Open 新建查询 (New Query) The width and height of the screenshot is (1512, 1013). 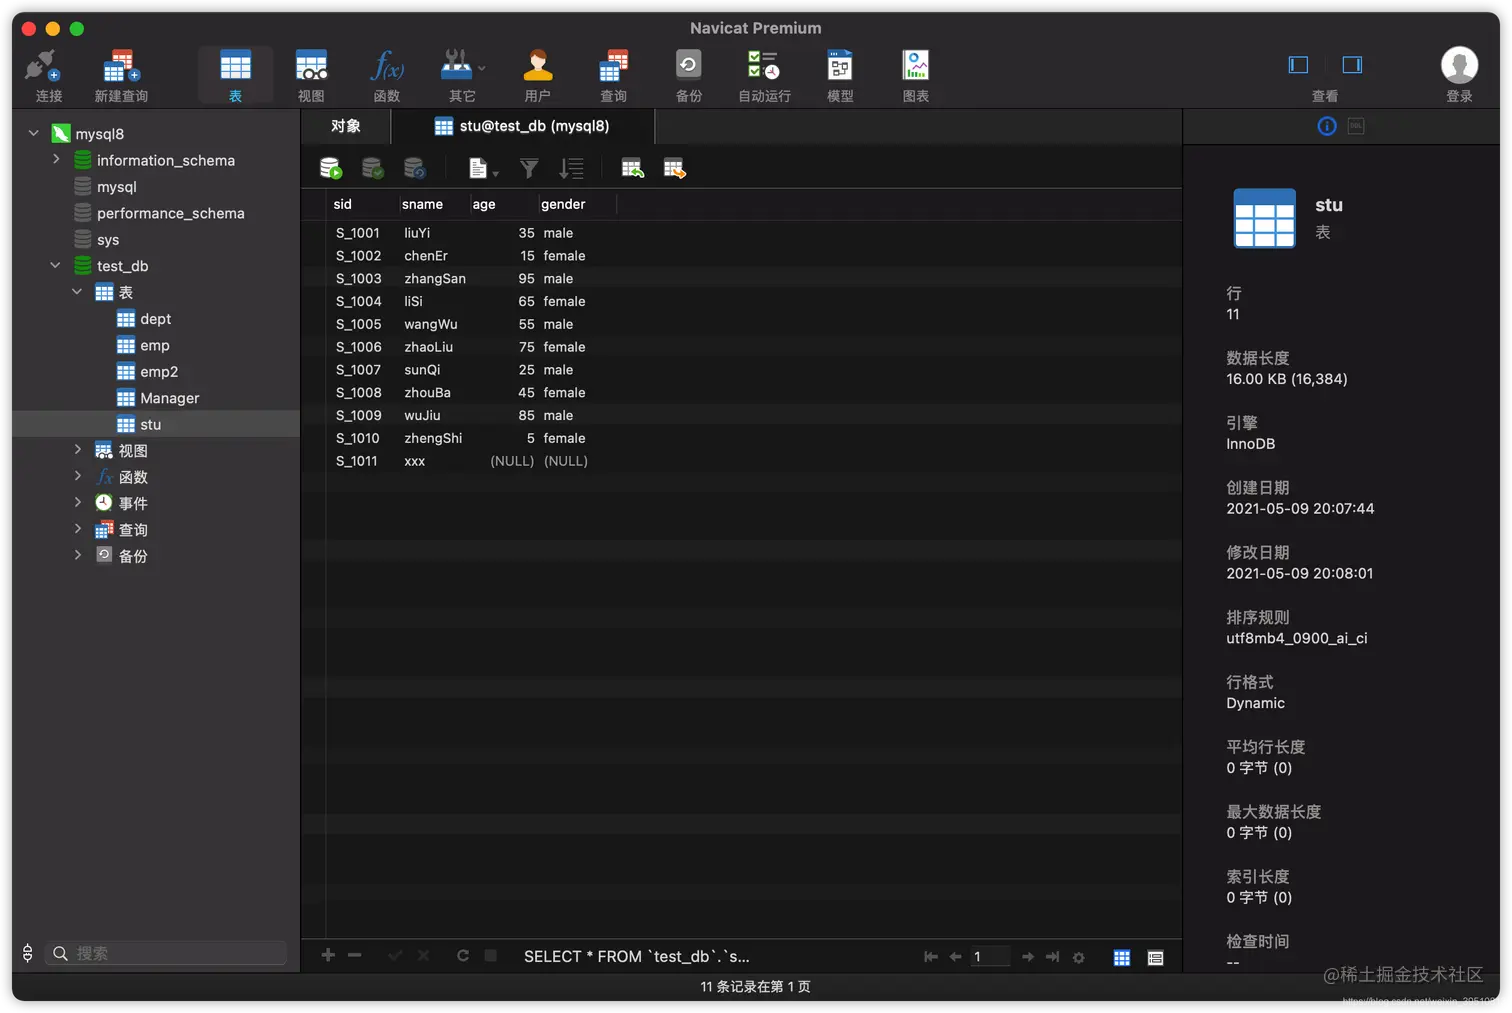[x=121, y=66]
